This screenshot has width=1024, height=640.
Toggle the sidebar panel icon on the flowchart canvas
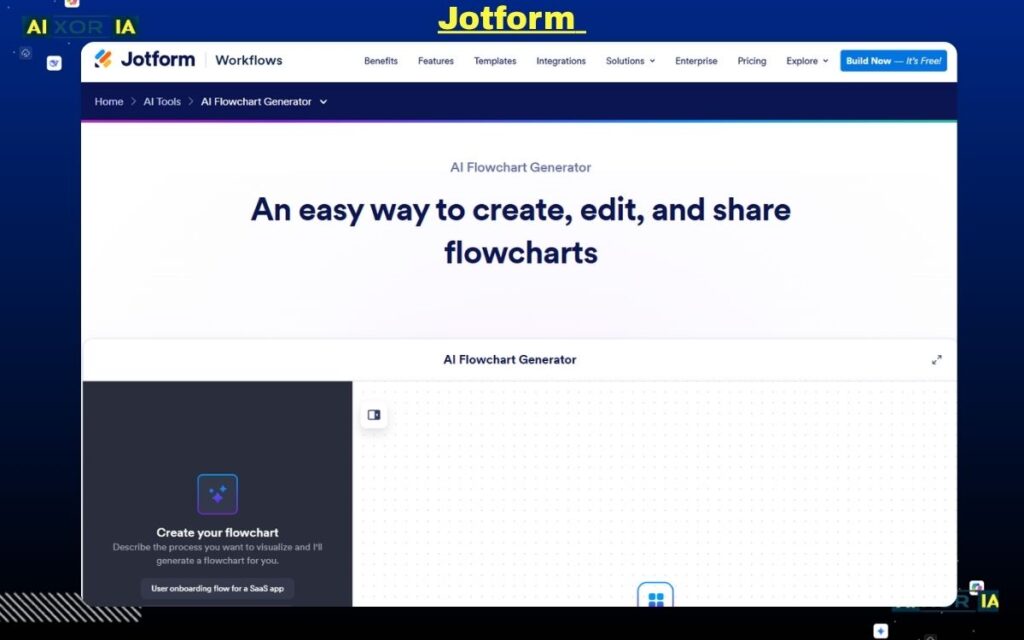373,414
